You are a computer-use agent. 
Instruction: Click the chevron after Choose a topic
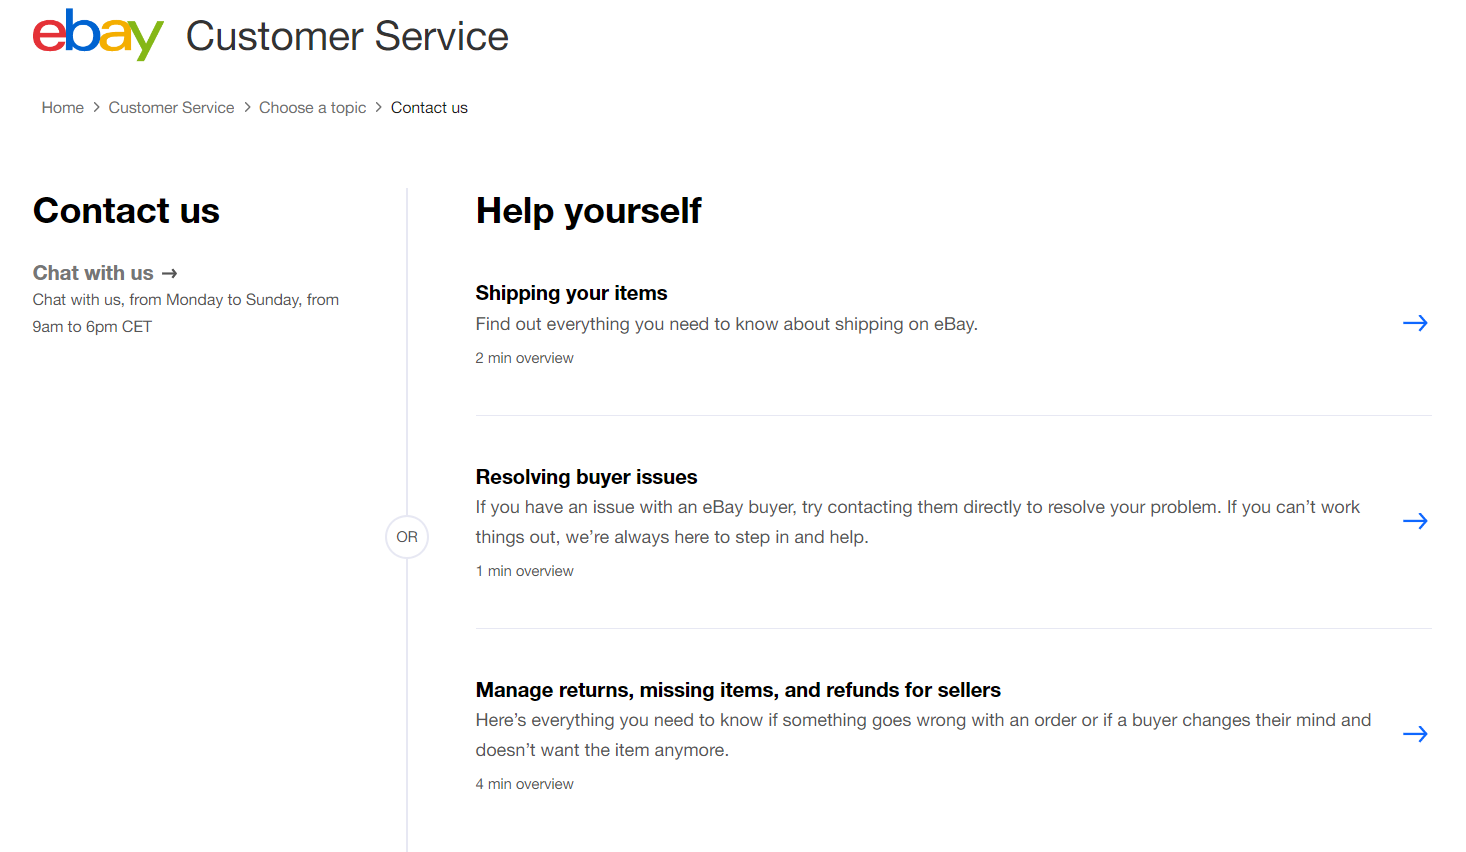tap(379, 107)
